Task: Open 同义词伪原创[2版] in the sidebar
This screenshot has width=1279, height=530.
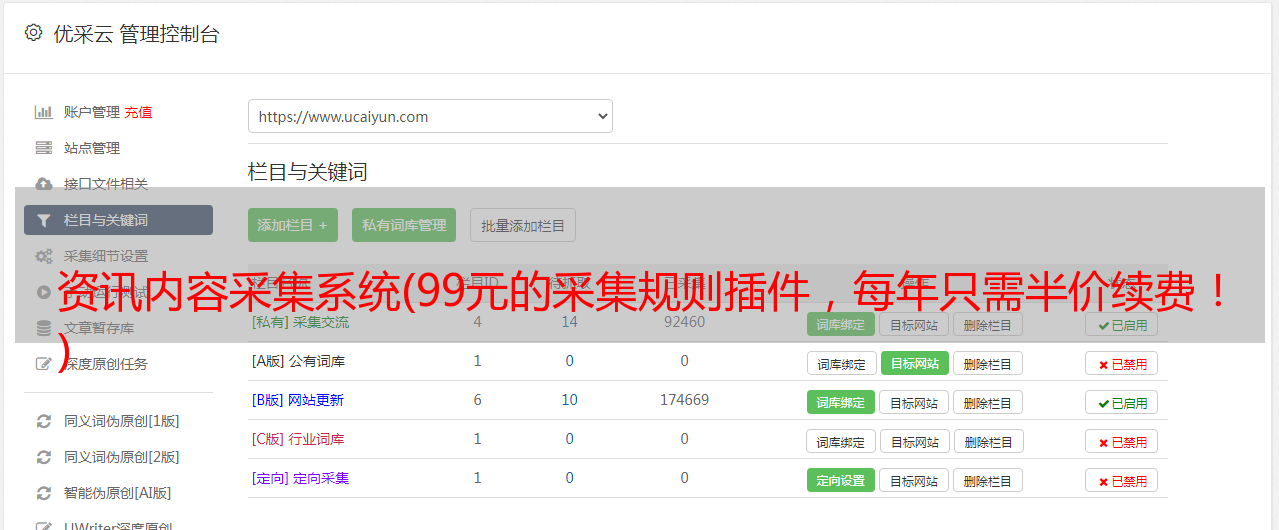Action: tap(122, 457)
